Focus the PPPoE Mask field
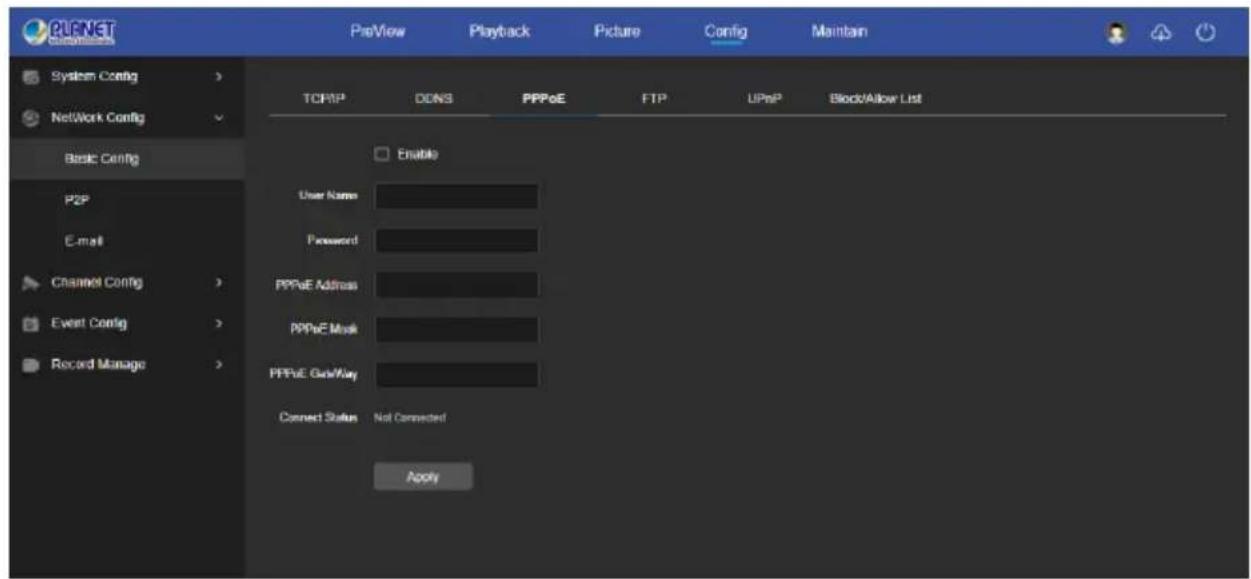Viewport: 1251px width, 579px height. pyautogui.click(x=456, y=330)
